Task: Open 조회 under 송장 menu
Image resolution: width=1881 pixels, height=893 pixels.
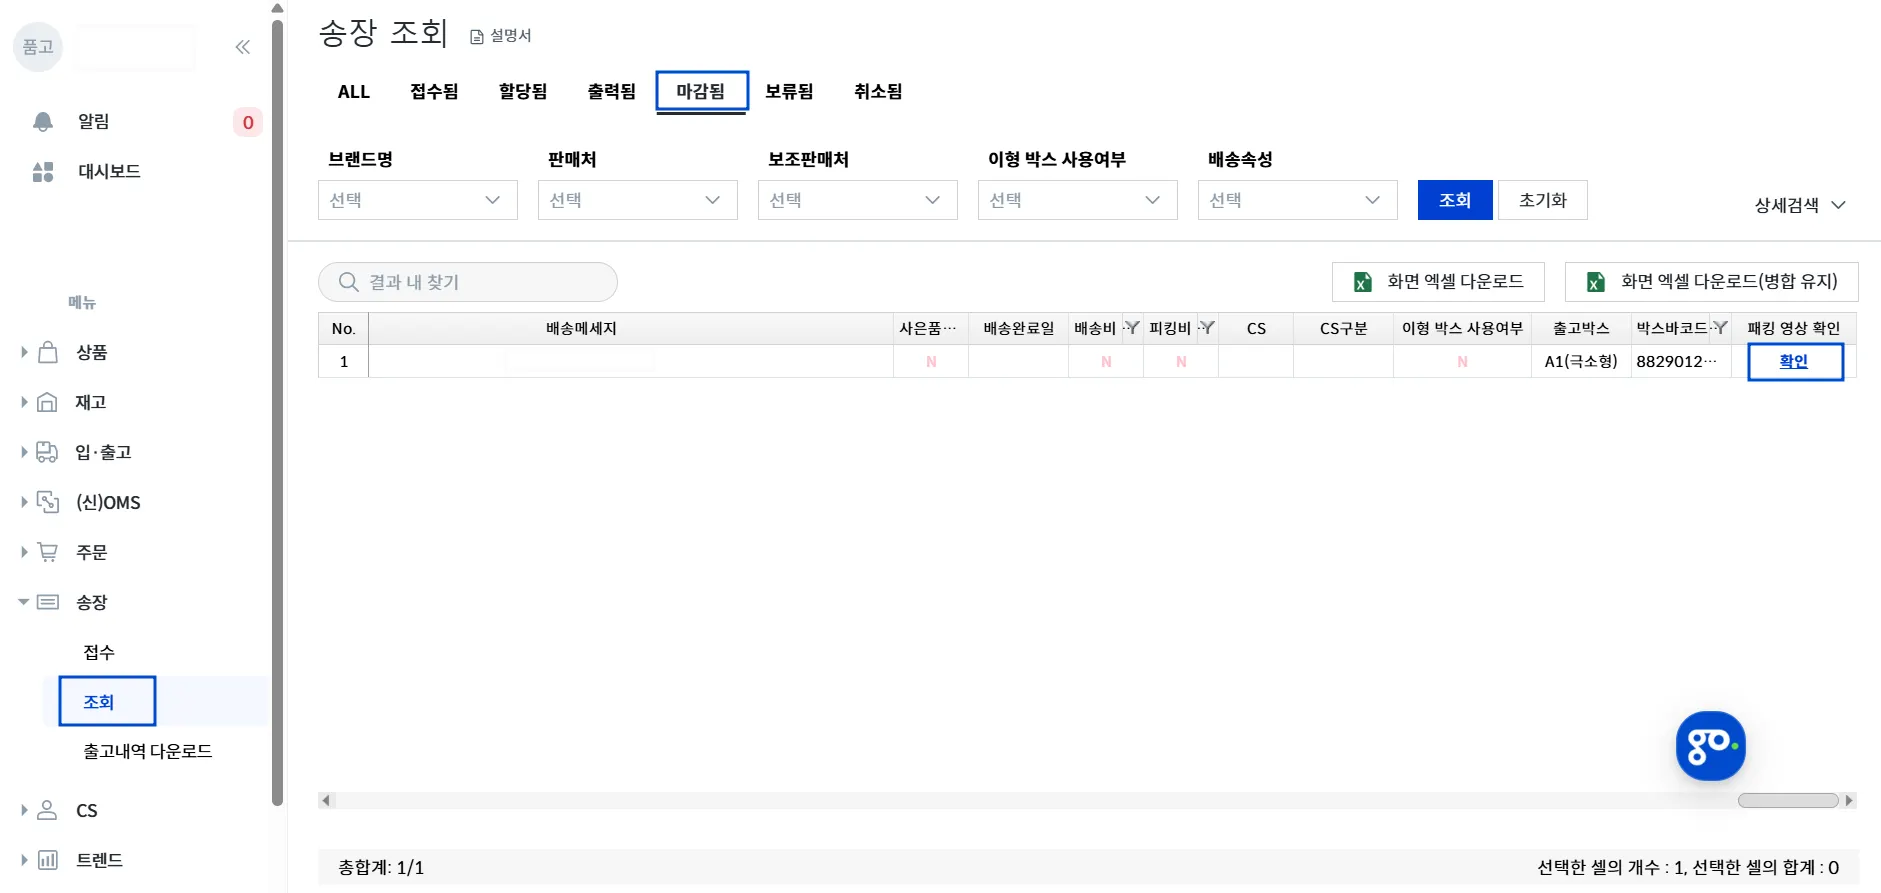Action: pyautogui.click(x=99, y=702)
